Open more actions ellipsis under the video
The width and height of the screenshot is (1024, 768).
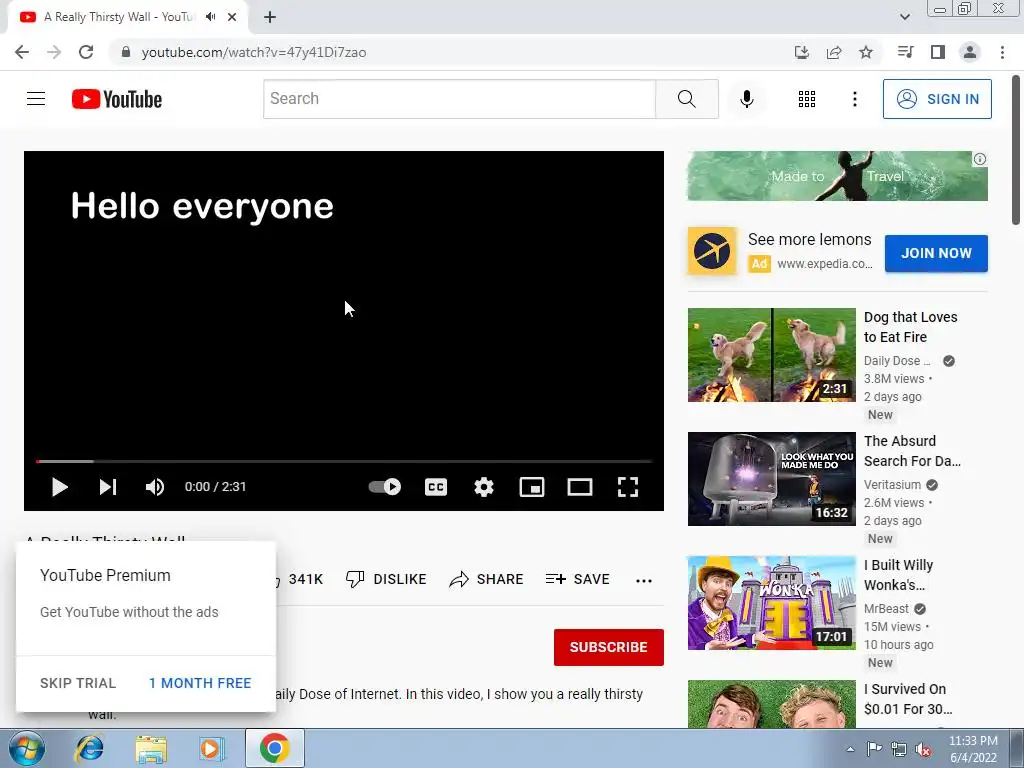pyautogui.click(x=644, y=580)
